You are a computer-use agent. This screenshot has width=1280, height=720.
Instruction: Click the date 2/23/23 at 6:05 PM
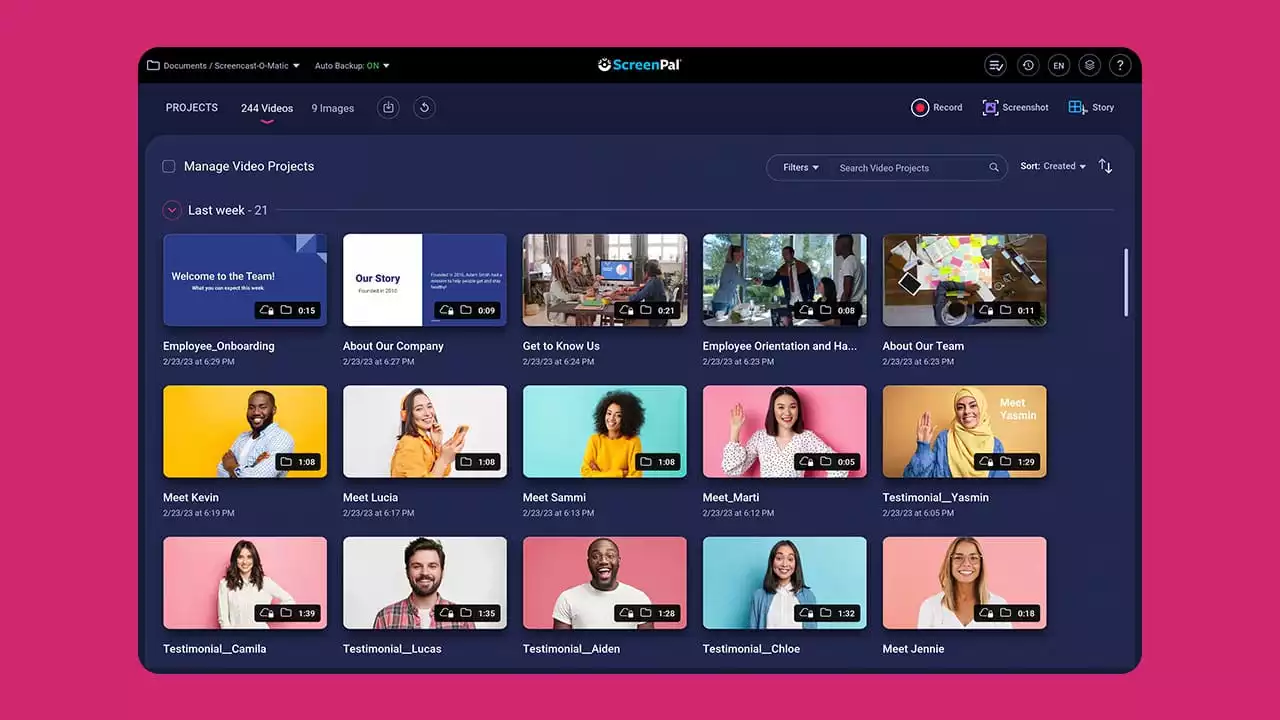tap(919, 513)
